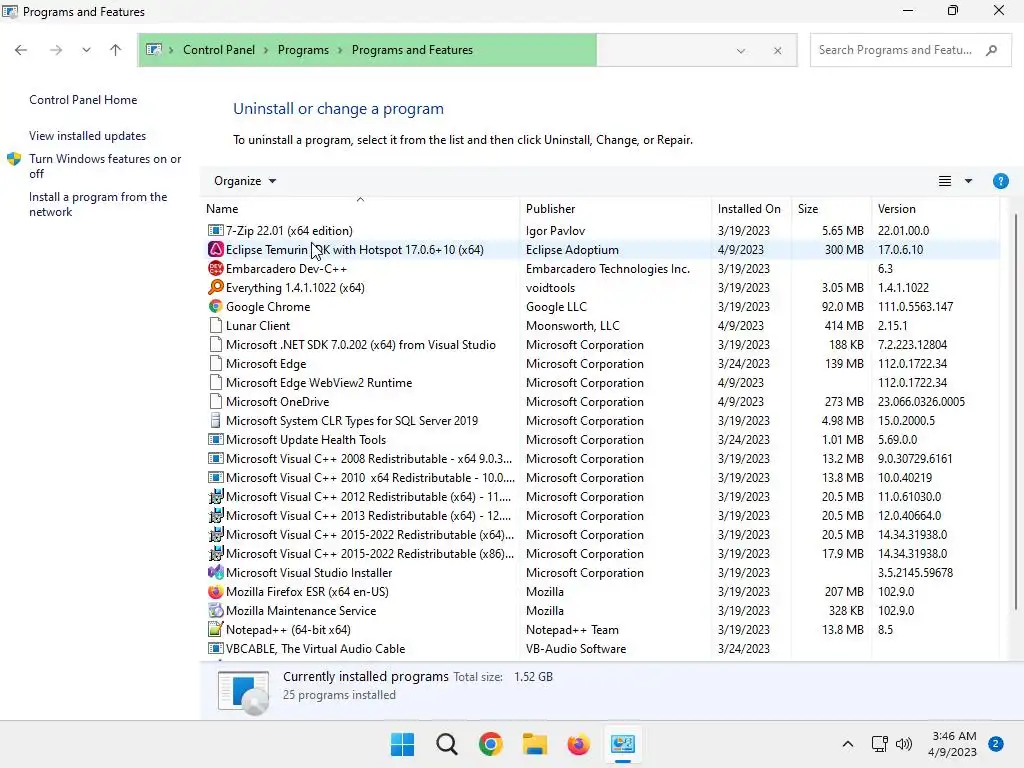Click Programs breadcrumb
Screen dimensions: 1024x768
303,50
